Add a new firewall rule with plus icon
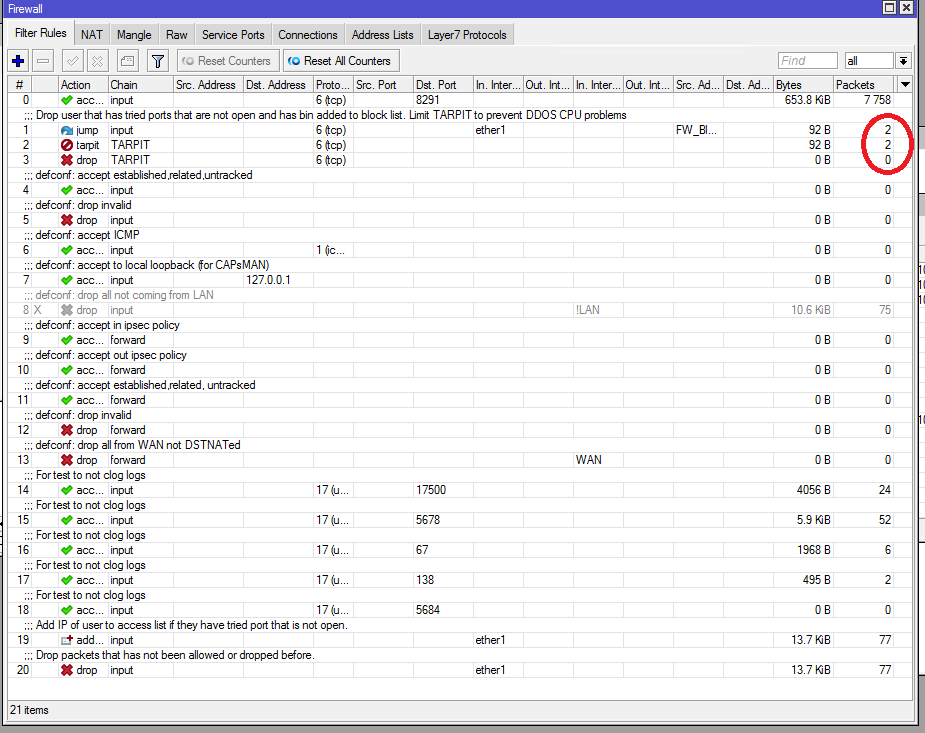The width and height of the screenshot is (925, 733). pyautogui.click(x=18, y=61)
